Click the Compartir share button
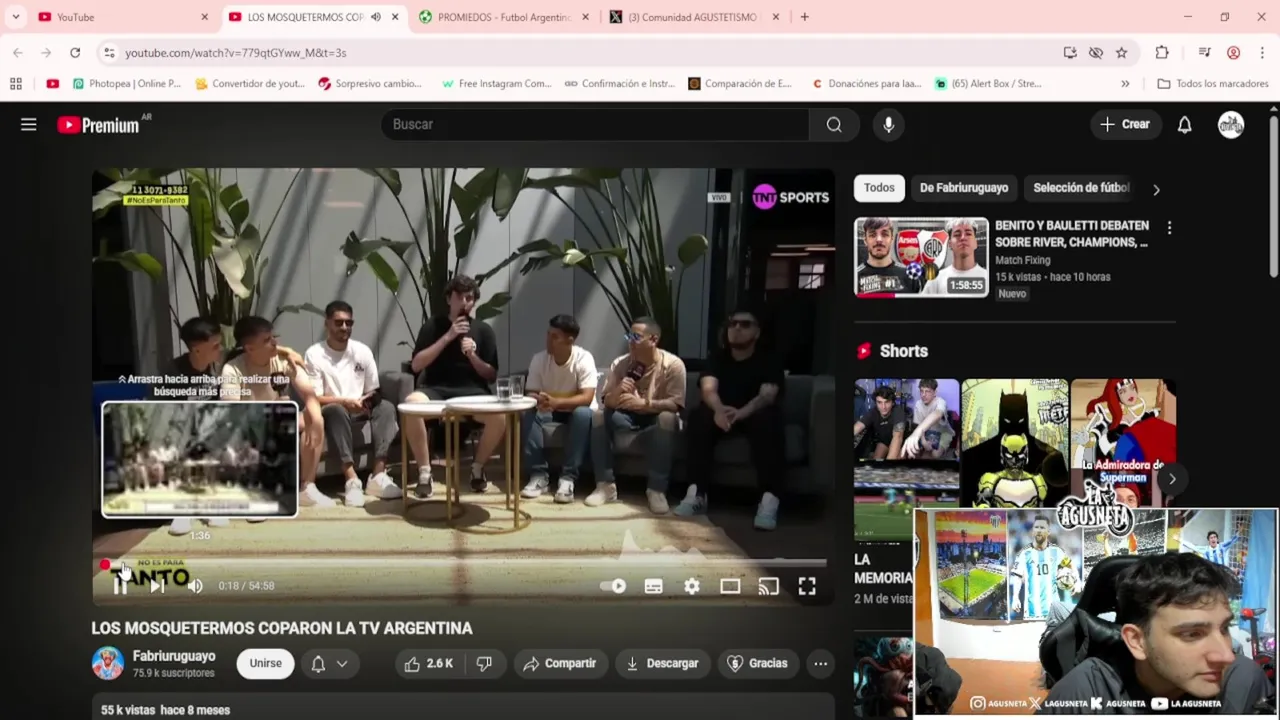The width and height of the screenshot is (1280, 720). [x=559, y=663]
